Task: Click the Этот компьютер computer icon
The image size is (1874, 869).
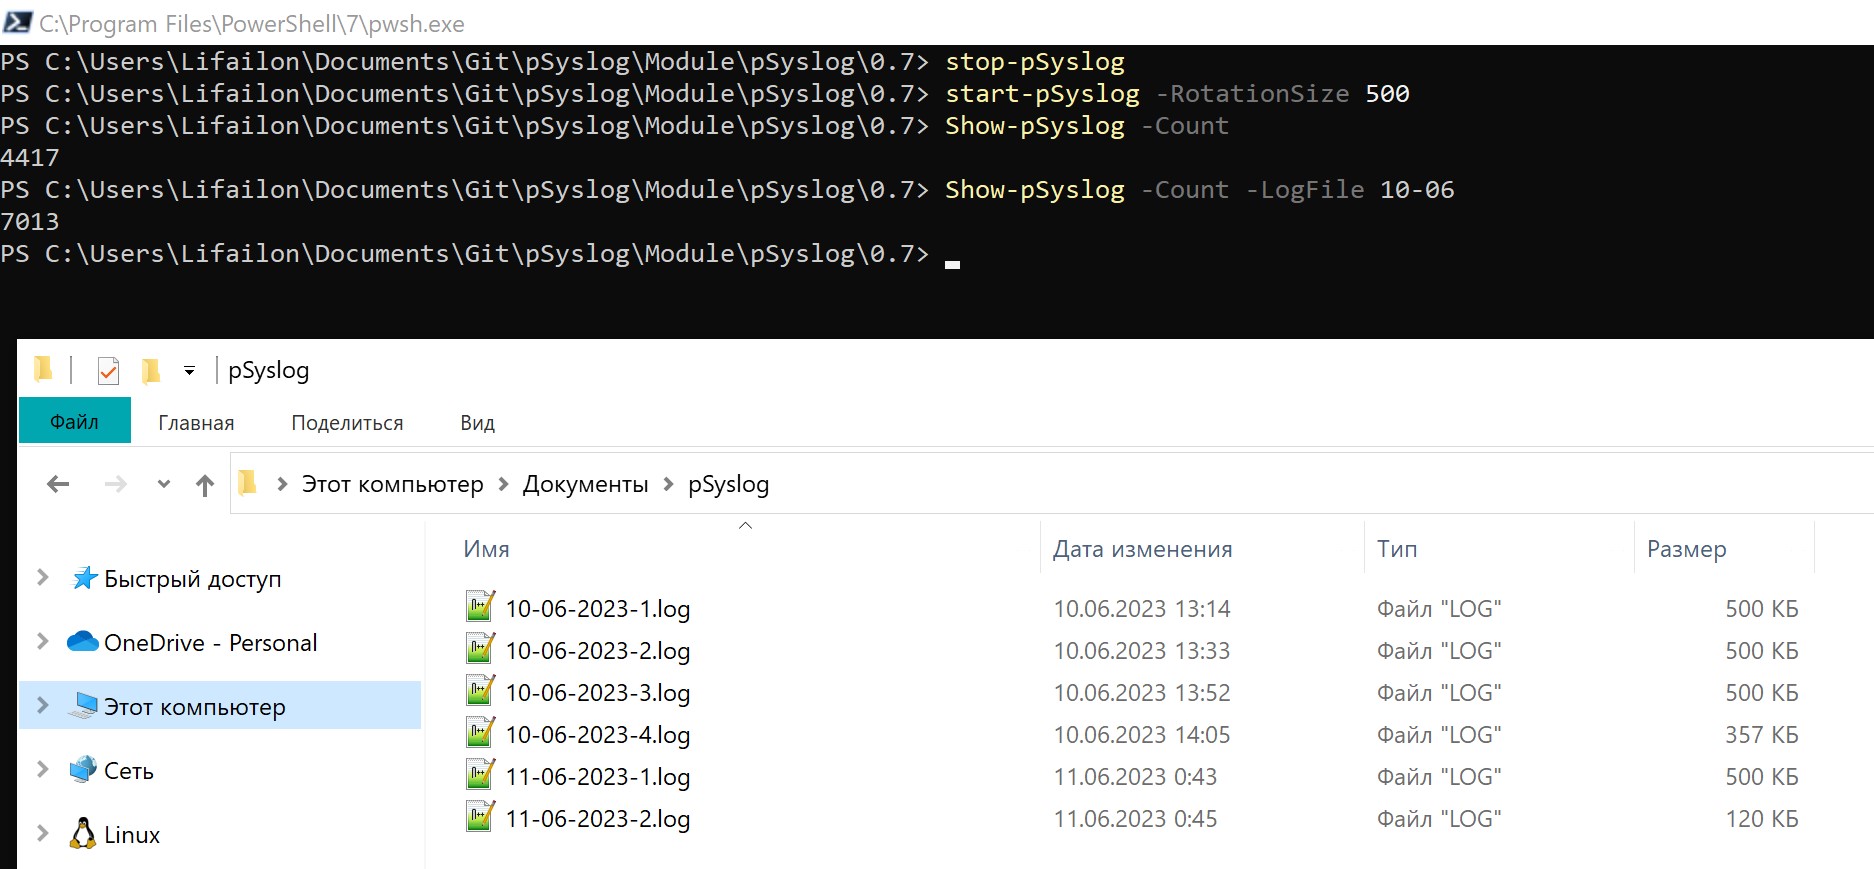Action: 84,706
